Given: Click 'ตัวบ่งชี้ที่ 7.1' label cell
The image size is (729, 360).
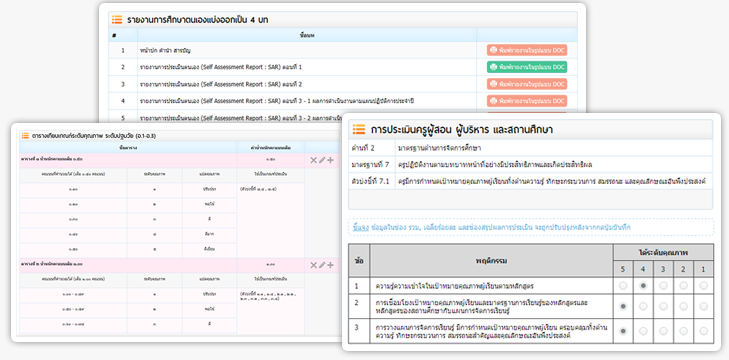Looking at the screenshot, I should coord(371,181).
